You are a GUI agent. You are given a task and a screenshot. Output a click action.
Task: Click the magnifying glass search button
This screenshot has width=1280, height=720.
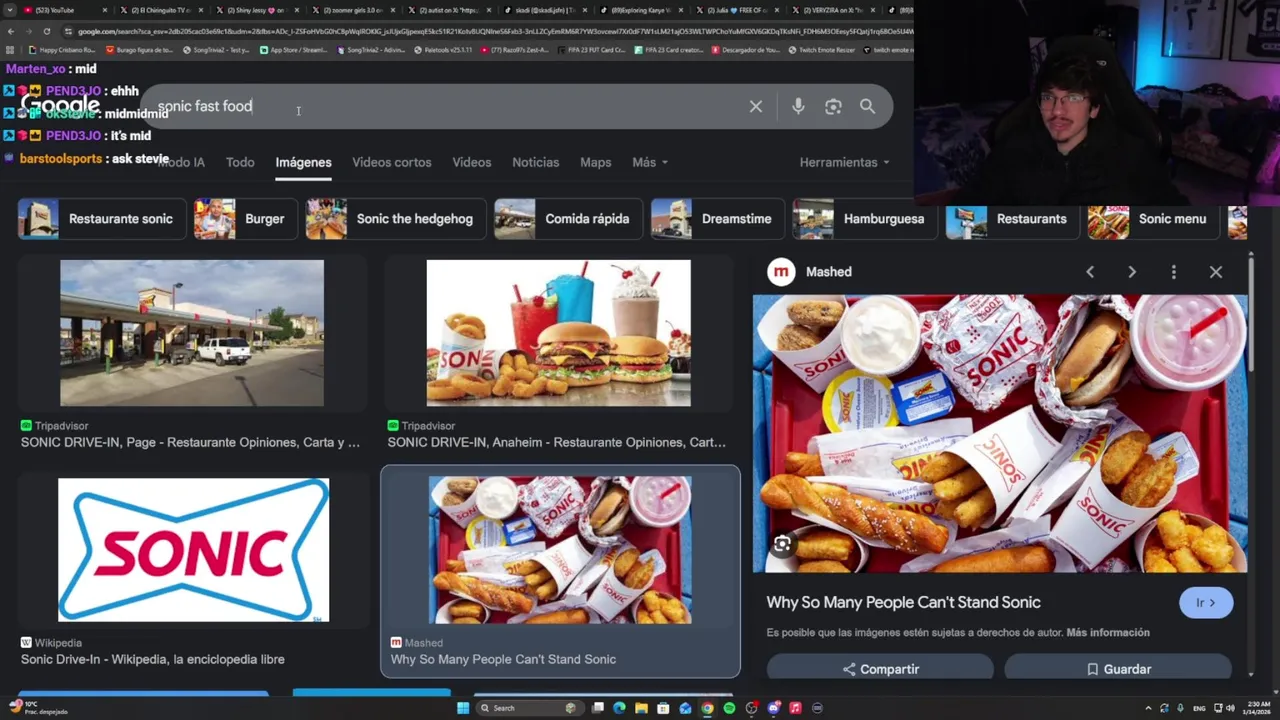click(867, 107)
